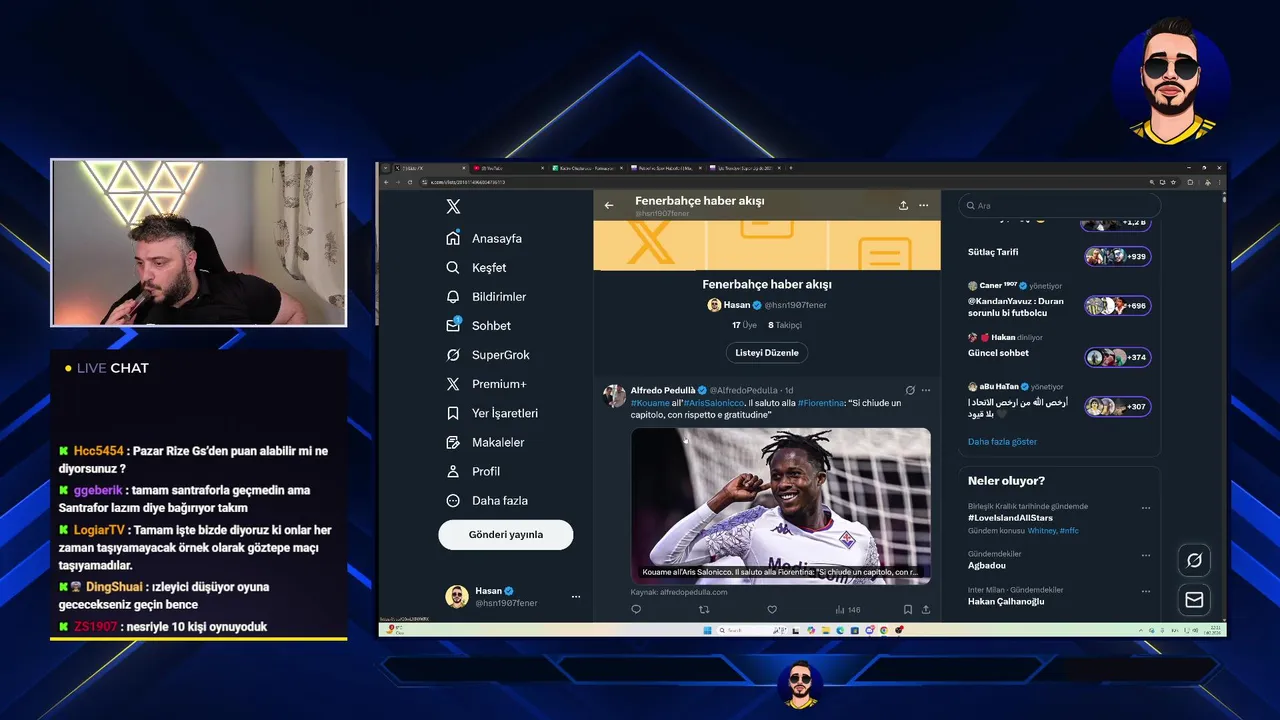Open SuperGrok from the sidebar

click(487, 355)
